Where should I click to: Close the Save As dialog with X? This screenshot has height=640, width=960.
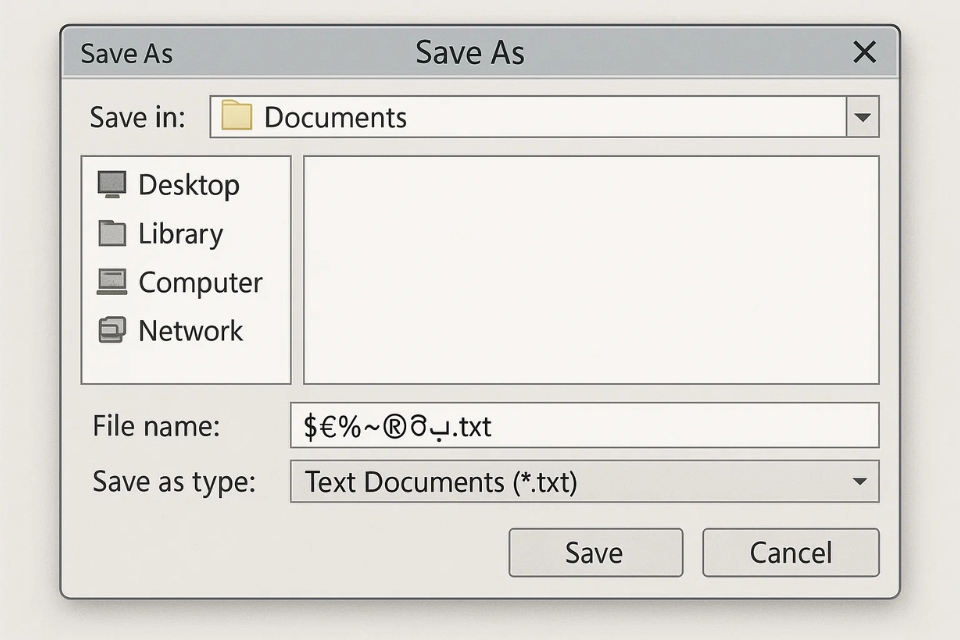pos(864,53)
